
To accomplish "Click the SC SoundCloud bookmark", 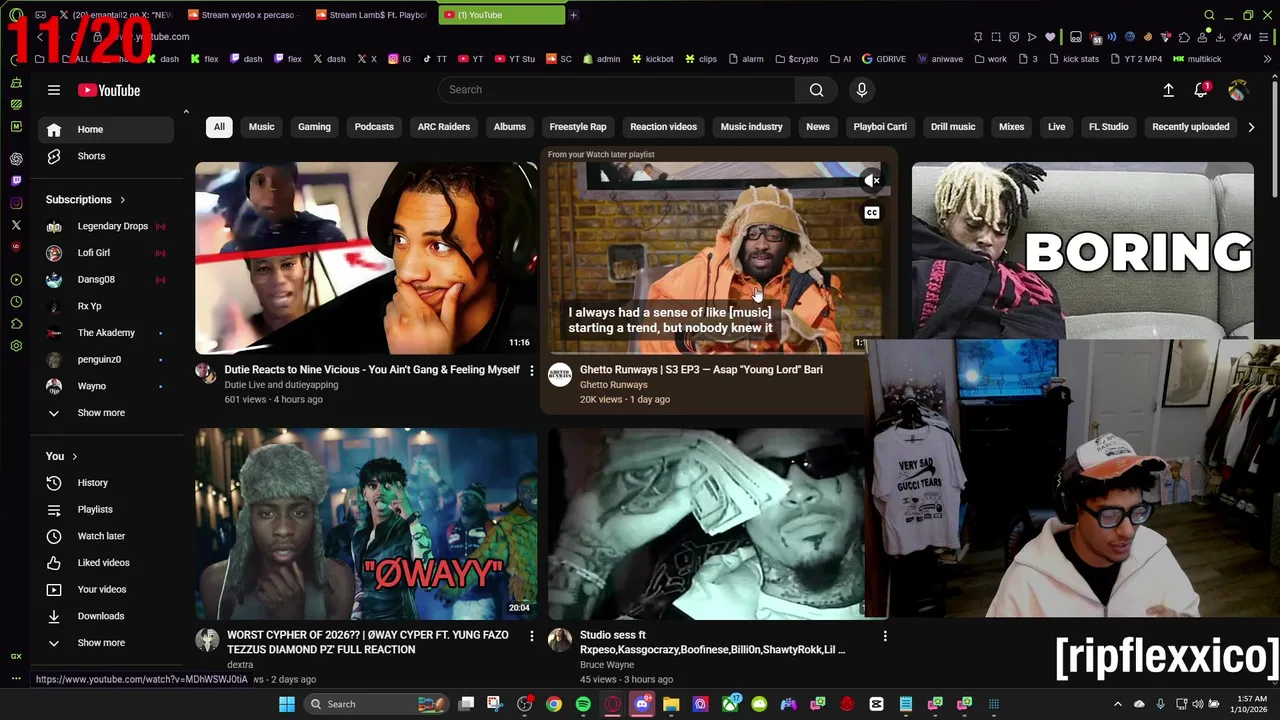I will point(559,59).
